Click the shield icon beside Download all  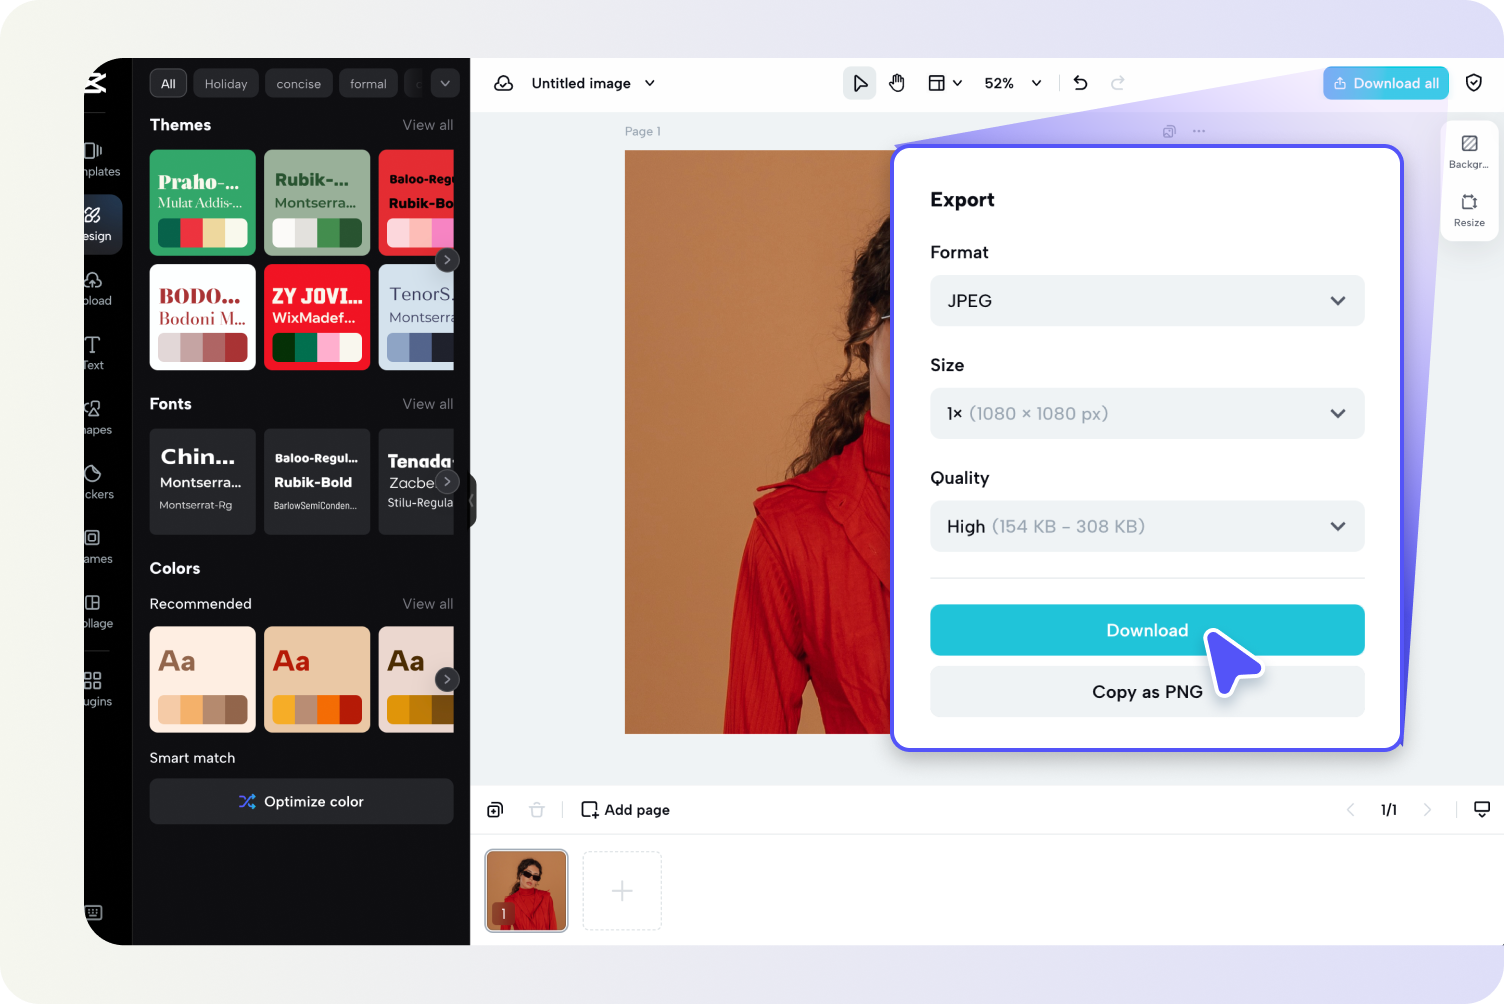(1474, 83)
